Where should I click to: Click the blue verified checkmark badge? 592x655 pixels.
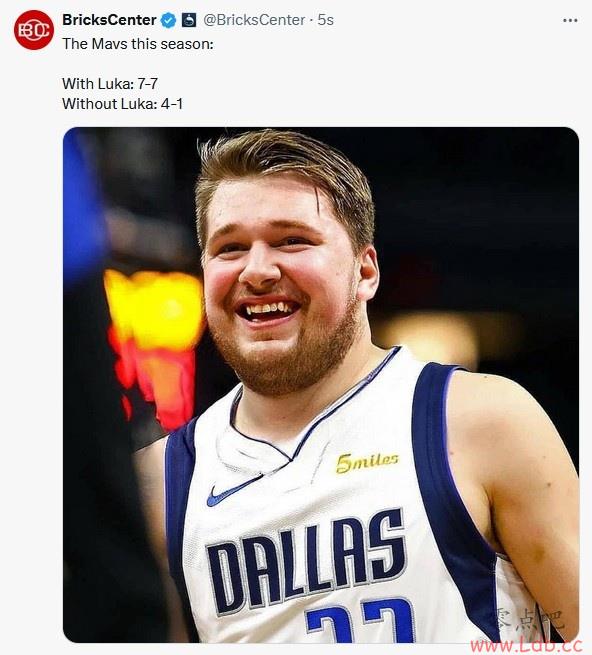click(x=168, y=20)
